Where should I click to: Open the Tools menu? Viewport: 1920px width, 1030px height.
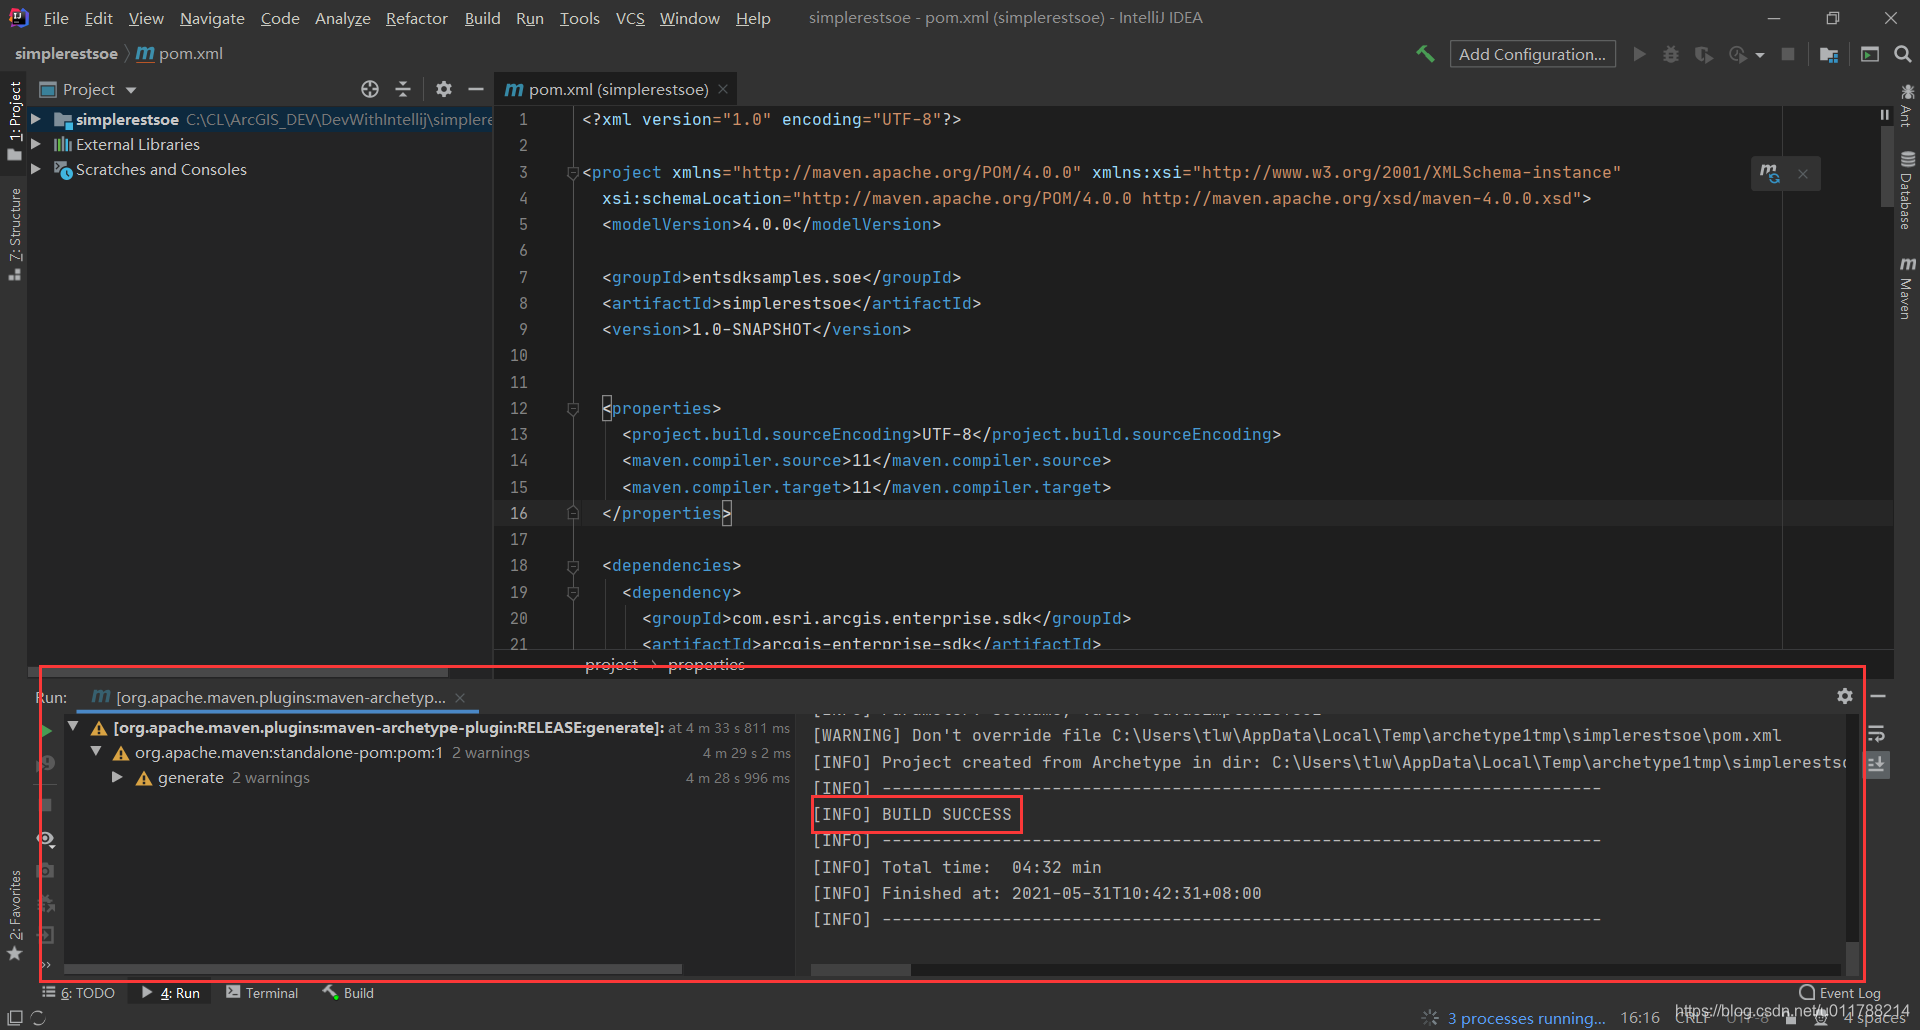(579, 17)
